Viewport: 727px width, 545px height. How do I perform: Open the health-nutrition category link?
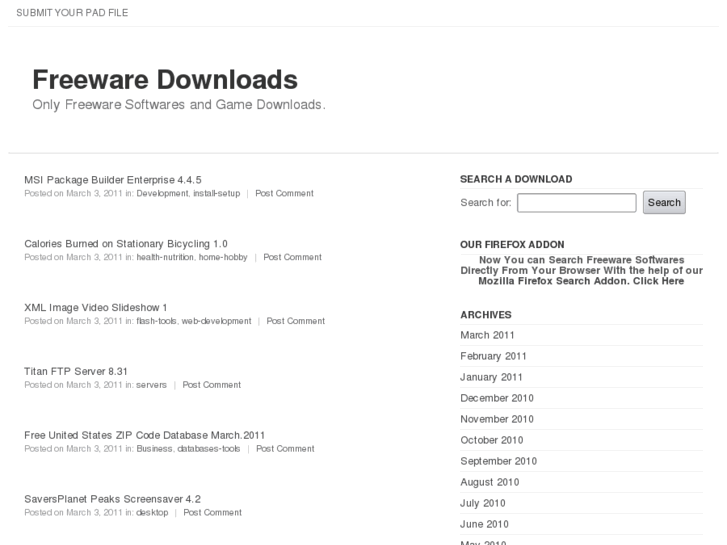[165, 257]
